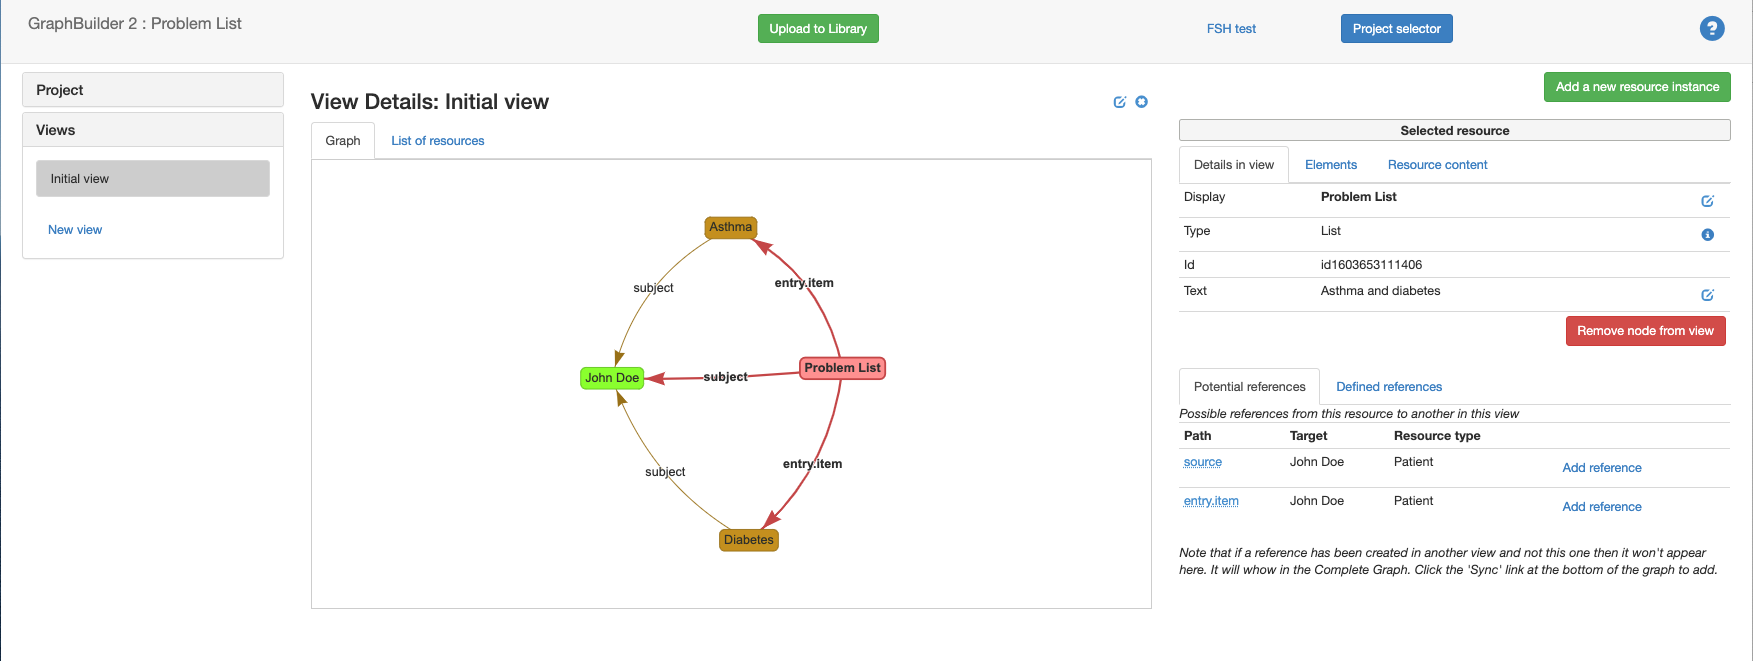Open info for the List resource type

click(x=1707, y=235)
